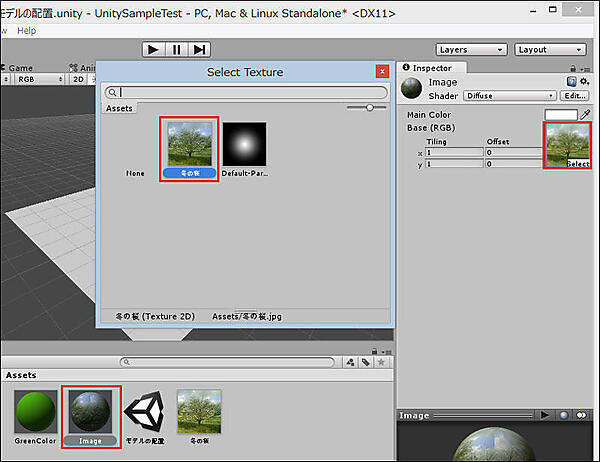Click the Tiling x input field
Screen dimensions: 600x462
point(454,152)
